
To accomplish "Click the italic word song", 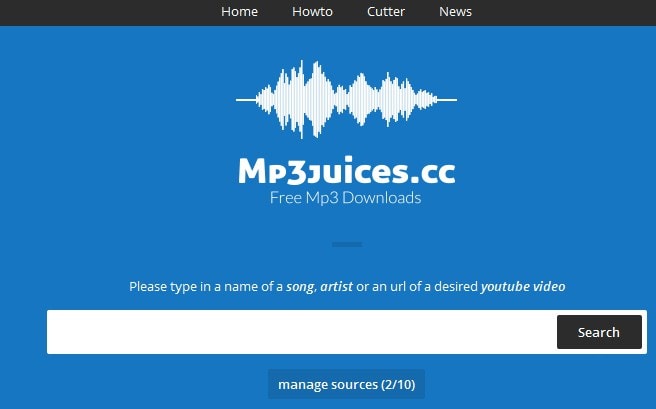I will coord(300,287).
